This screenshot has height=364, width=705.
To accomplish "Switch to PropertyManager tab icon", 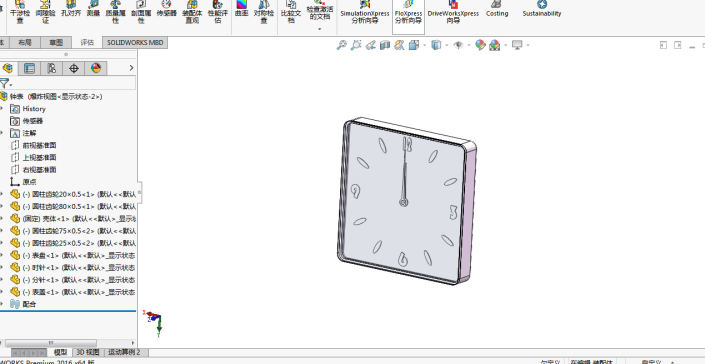I will [30, 68].
